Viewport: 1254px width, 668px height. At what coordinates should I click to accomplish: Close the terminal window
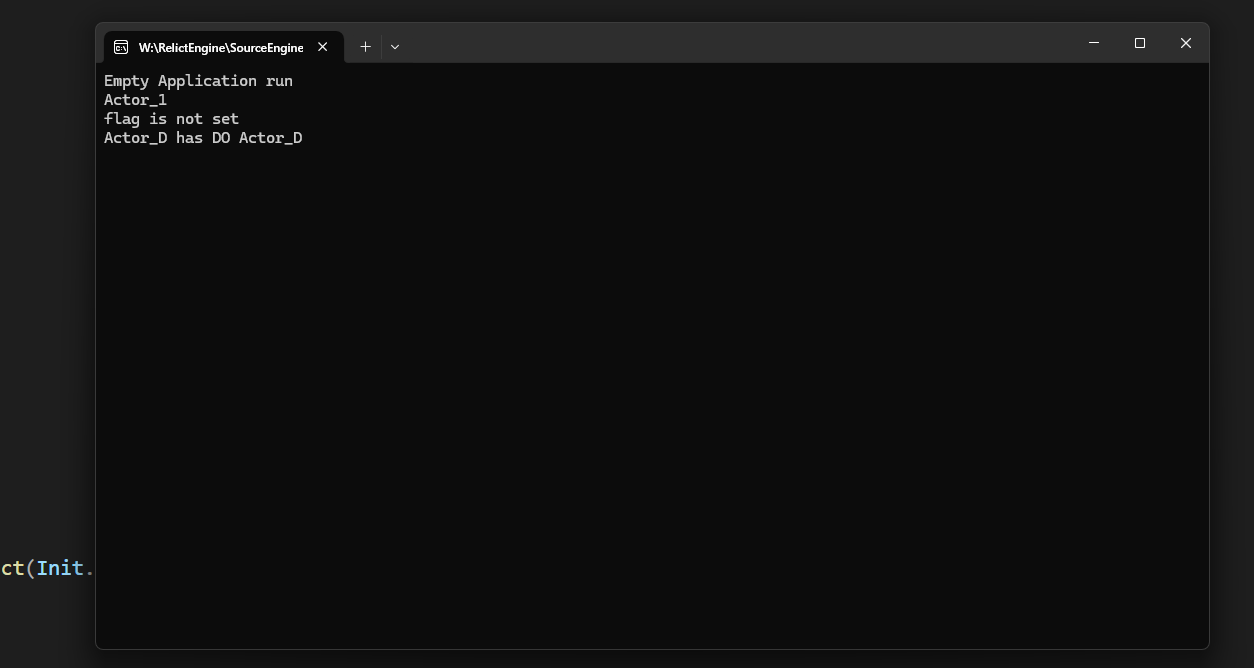pyautogui.click(x=1185, y=43)
